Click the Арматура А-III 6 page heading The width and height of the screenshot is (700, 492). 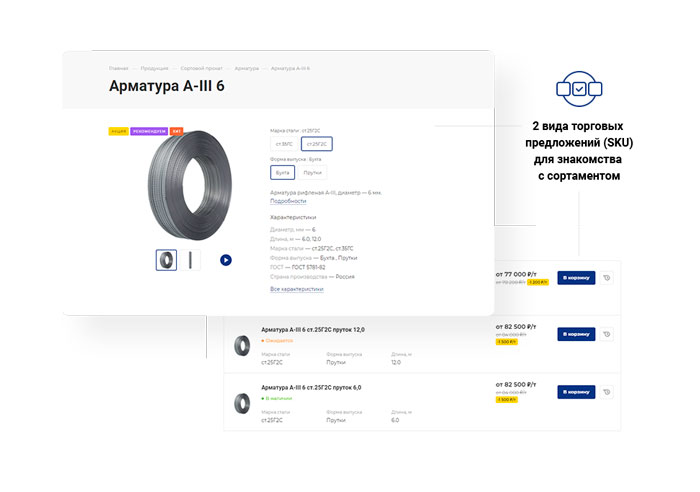(167, 86)
